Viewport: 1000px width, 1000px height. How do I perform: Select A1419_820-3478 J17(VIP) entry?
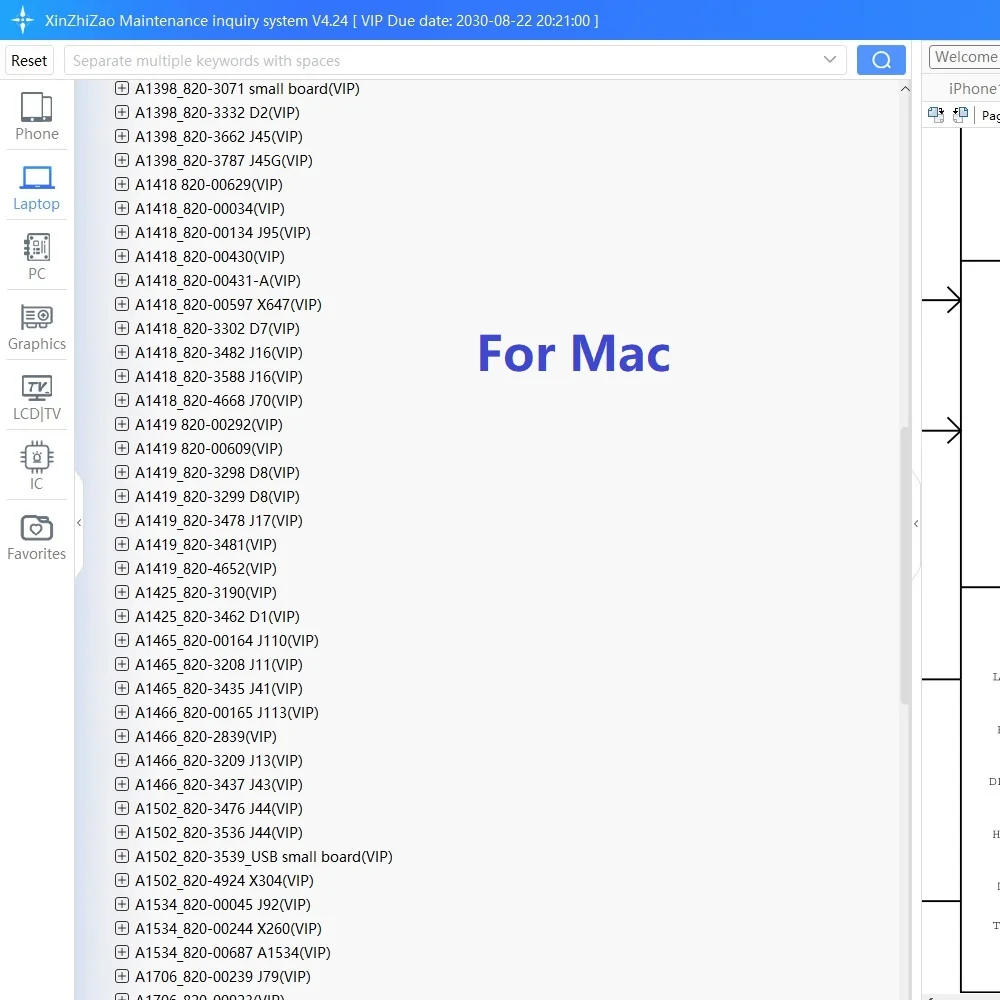click(x=219, y=520)
